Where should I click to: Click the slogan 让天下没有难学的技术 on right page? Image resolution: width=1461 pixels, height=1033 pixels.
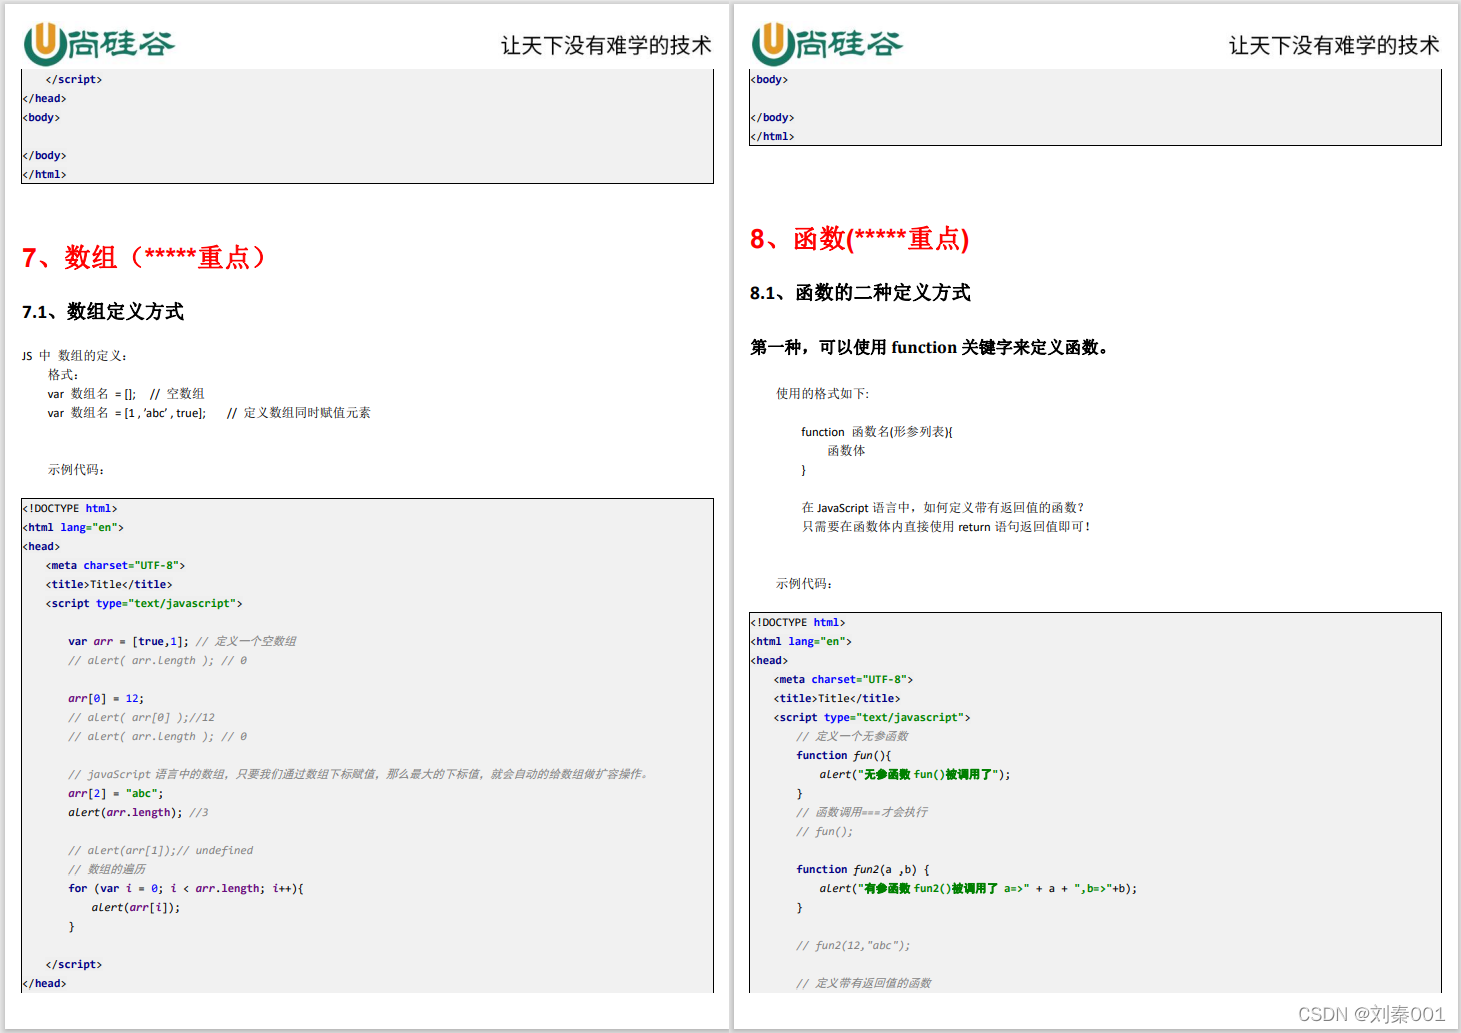[1334, 45]
